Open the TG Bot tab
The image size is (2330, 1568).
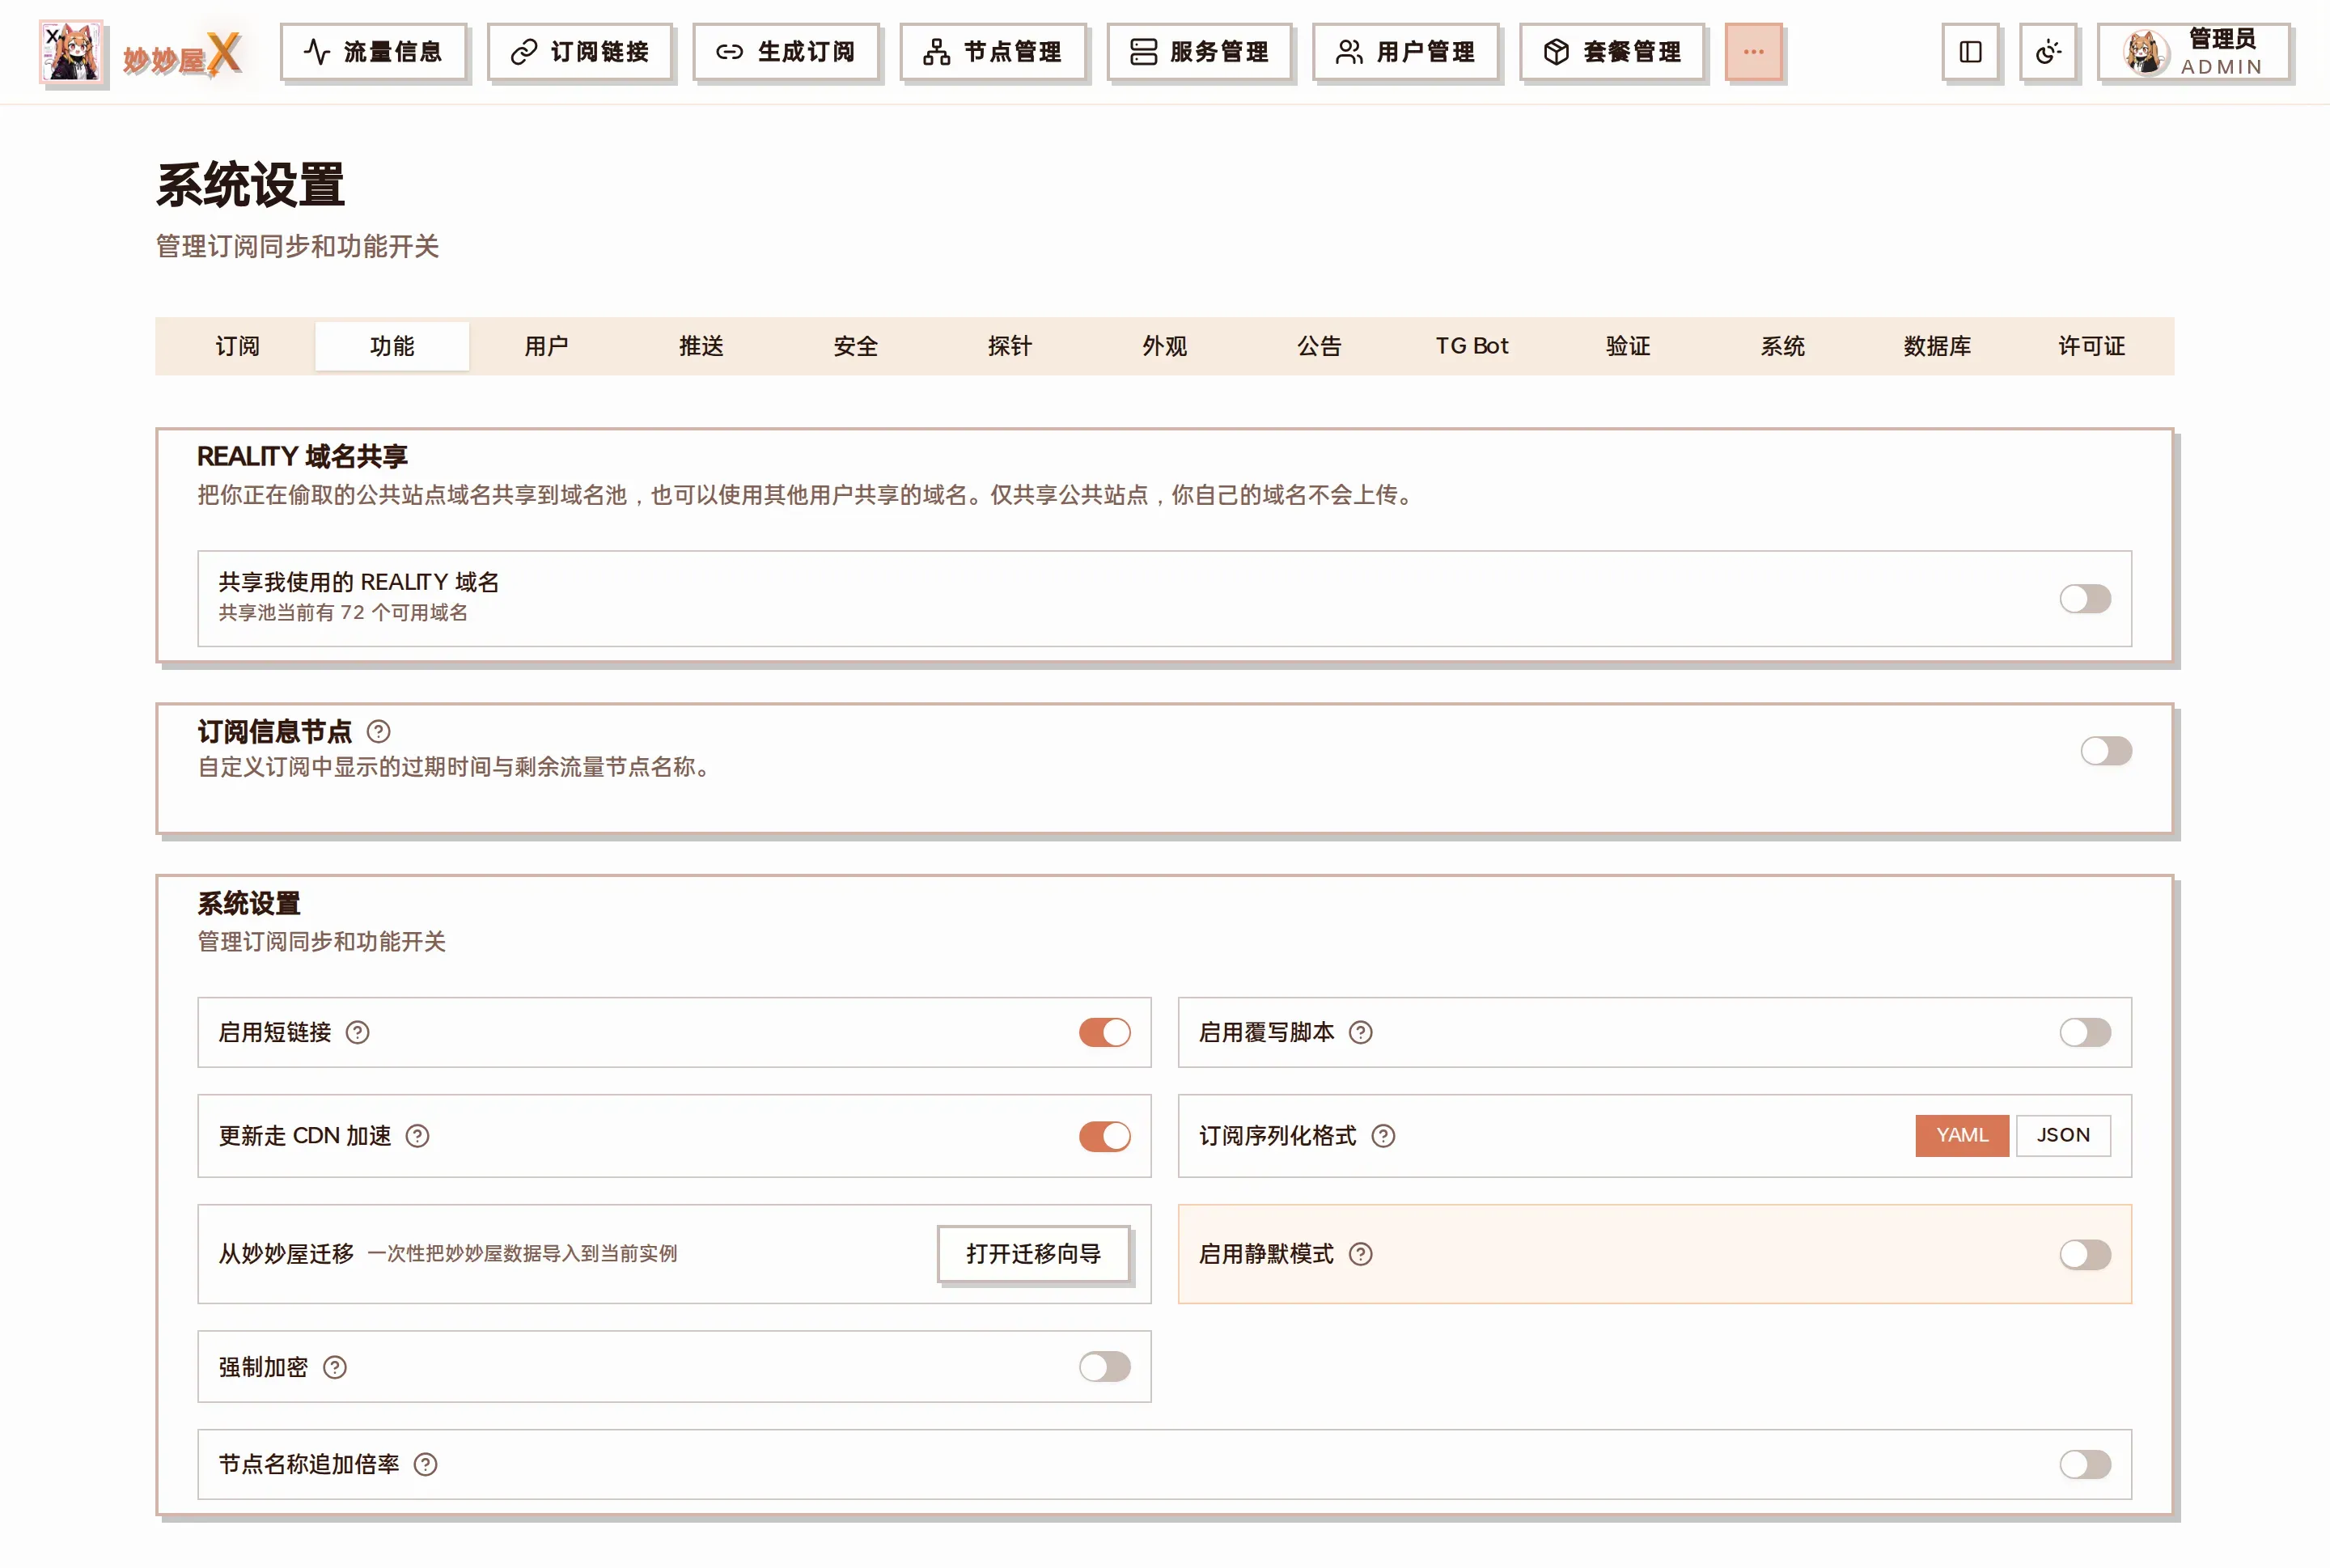click(1473, 346)
